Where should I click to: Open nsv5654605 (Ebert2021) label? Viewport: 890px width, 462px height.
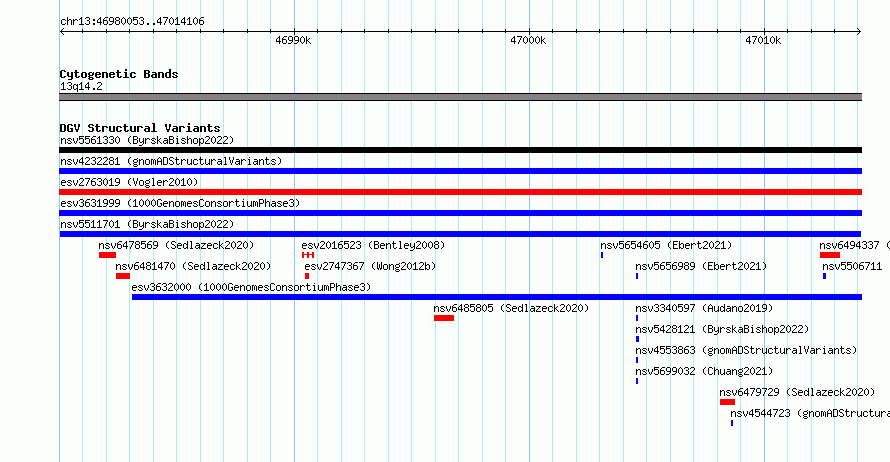click(x=666, y=245)
